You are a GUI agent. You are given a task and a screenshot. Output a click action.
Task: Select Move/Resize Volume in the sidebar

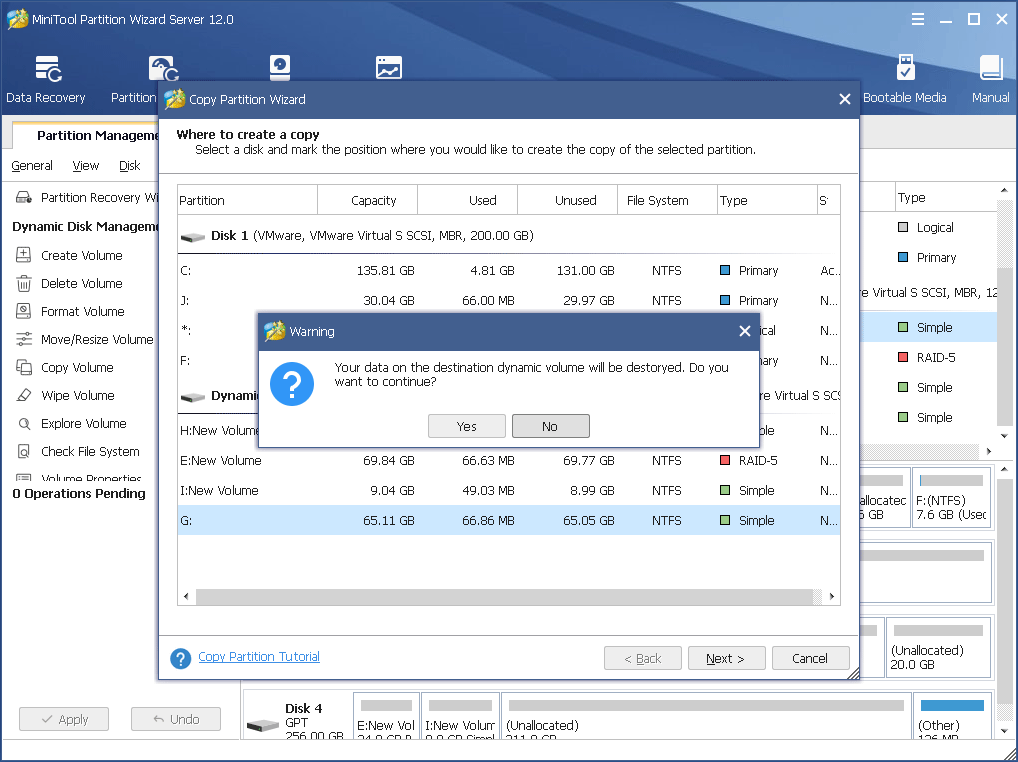coord(84,339)
